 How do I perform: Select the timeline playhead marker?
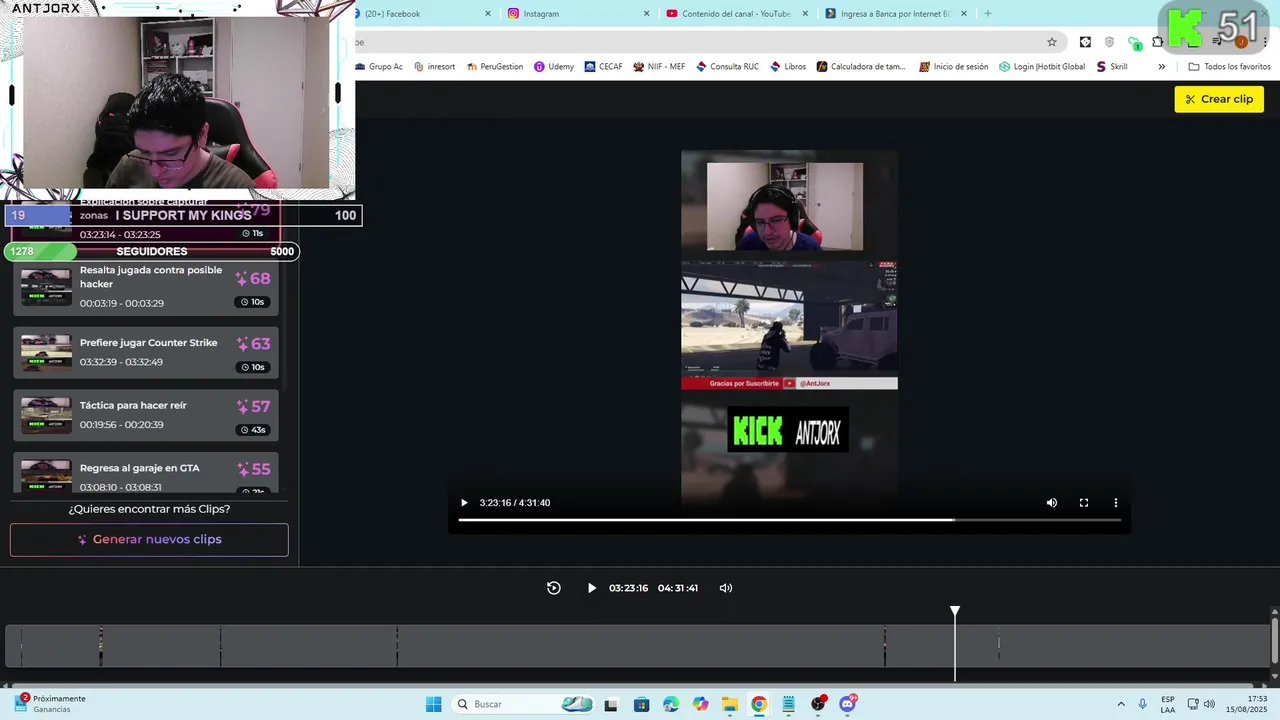pos(955,611)
